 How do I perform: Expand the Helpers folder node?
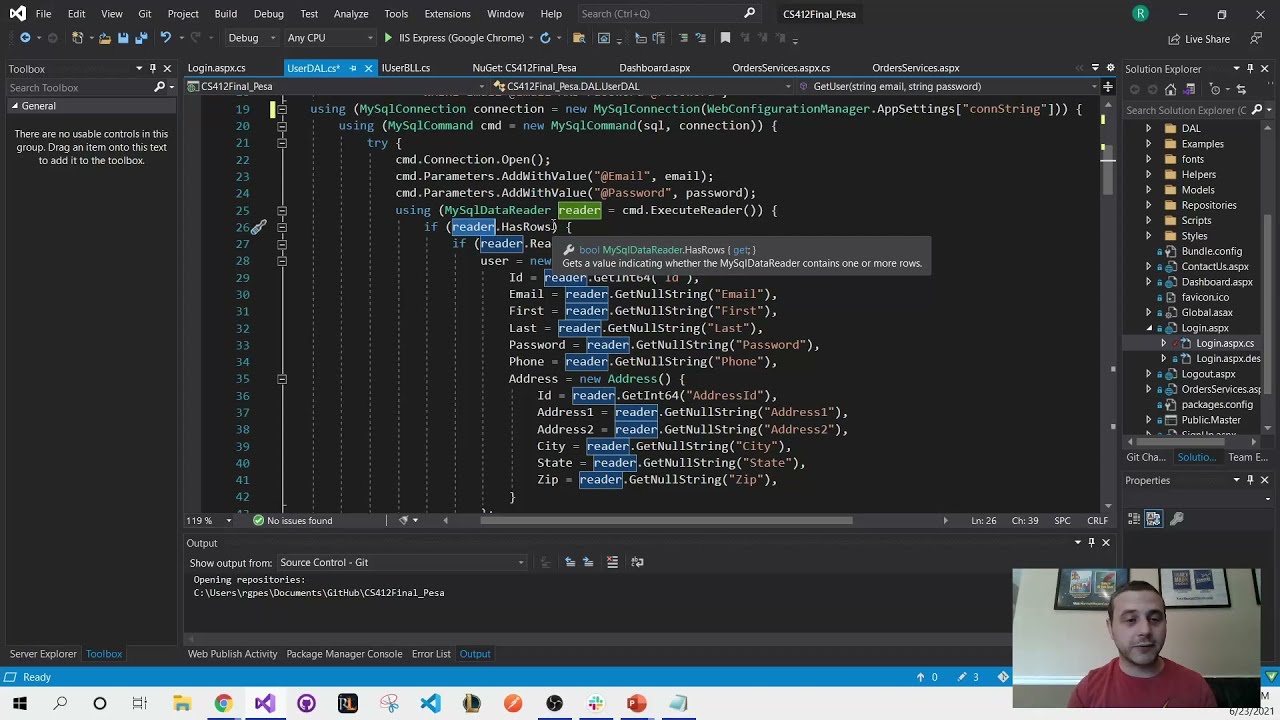click(1148, 174)
